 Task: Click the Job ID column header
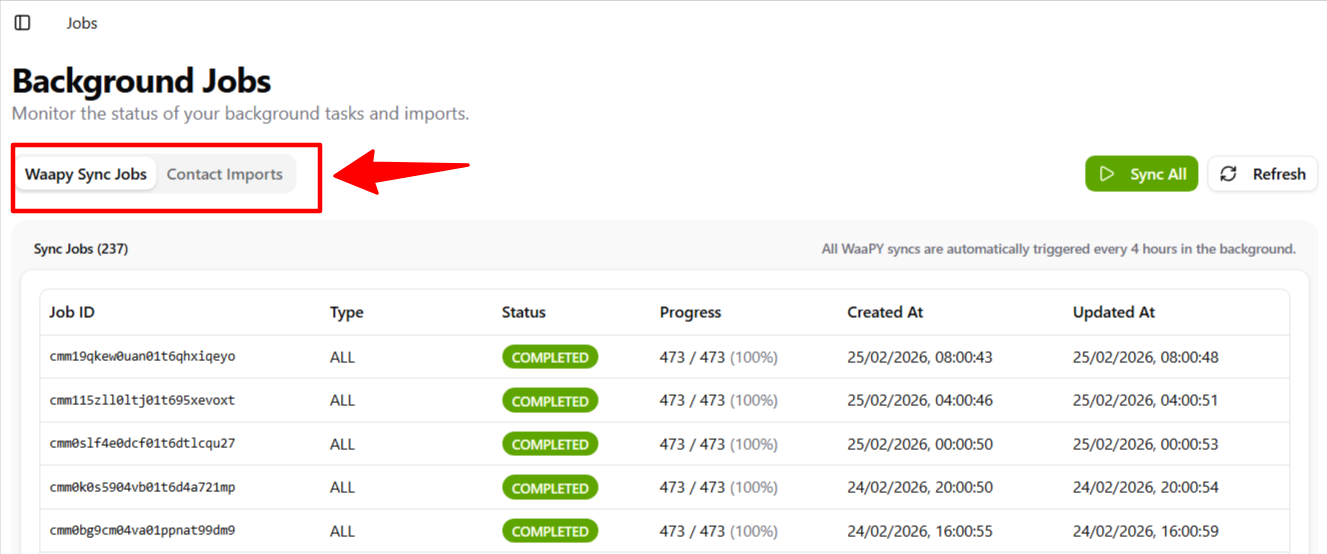[x=72, y=312]
